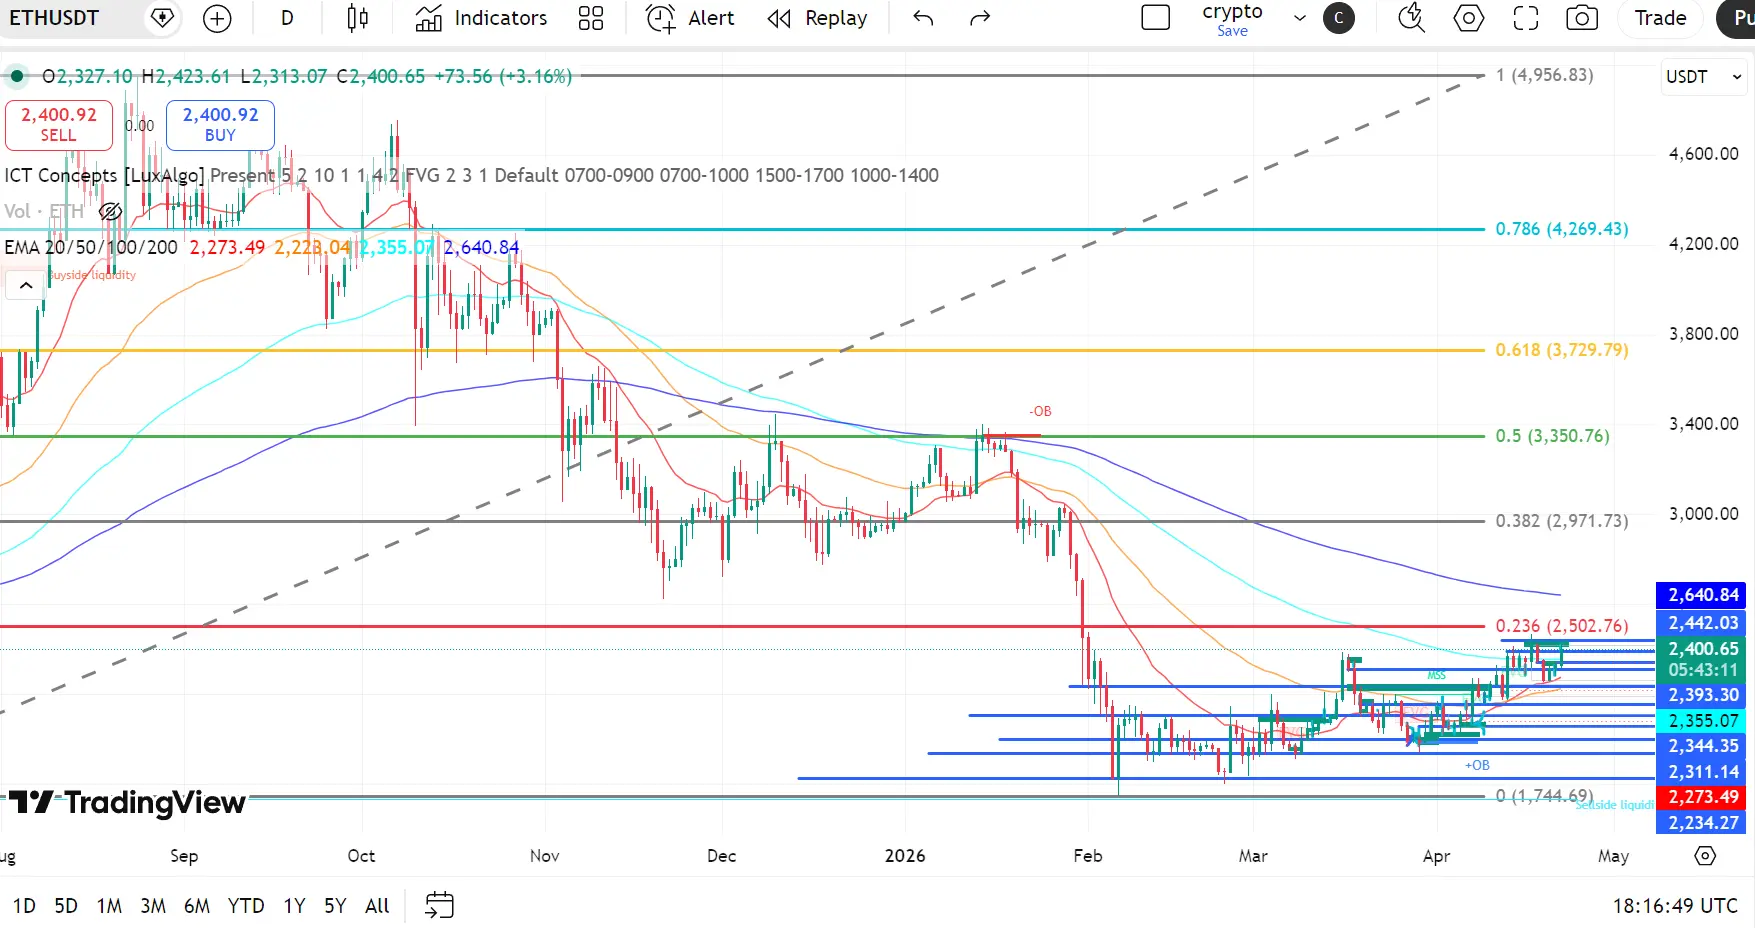
Task: Open the ETHUSDT symbol search
Action: [55, 18]
